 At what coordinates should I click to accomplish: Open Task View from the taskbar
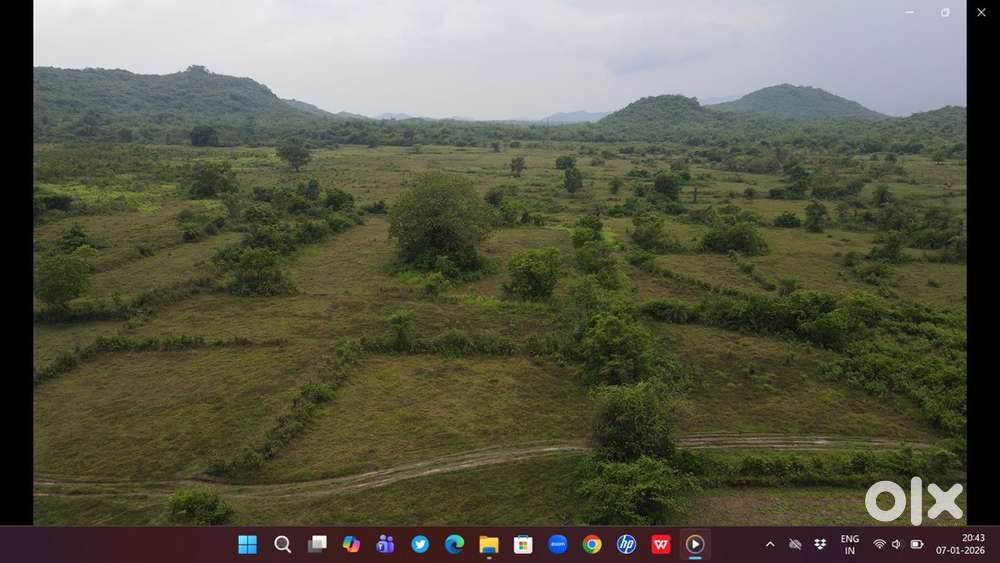(317, 544)
